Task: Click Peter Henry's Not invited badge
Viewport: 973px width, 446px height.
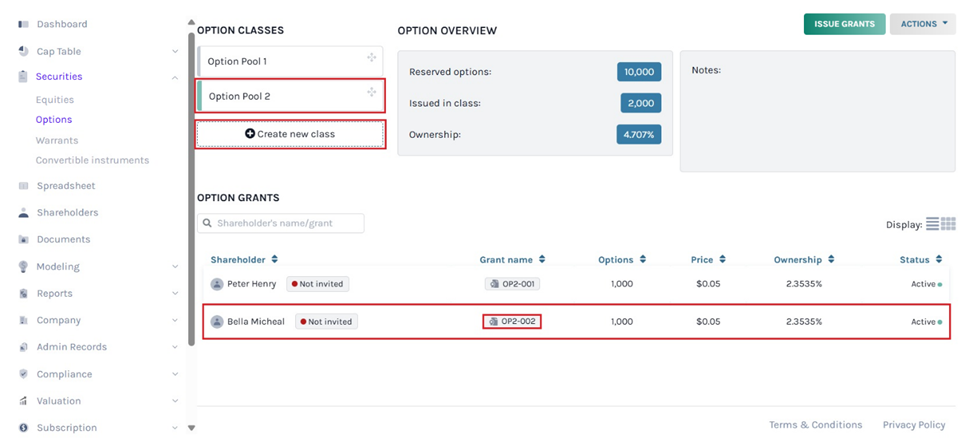Action: tap(318, 284)
